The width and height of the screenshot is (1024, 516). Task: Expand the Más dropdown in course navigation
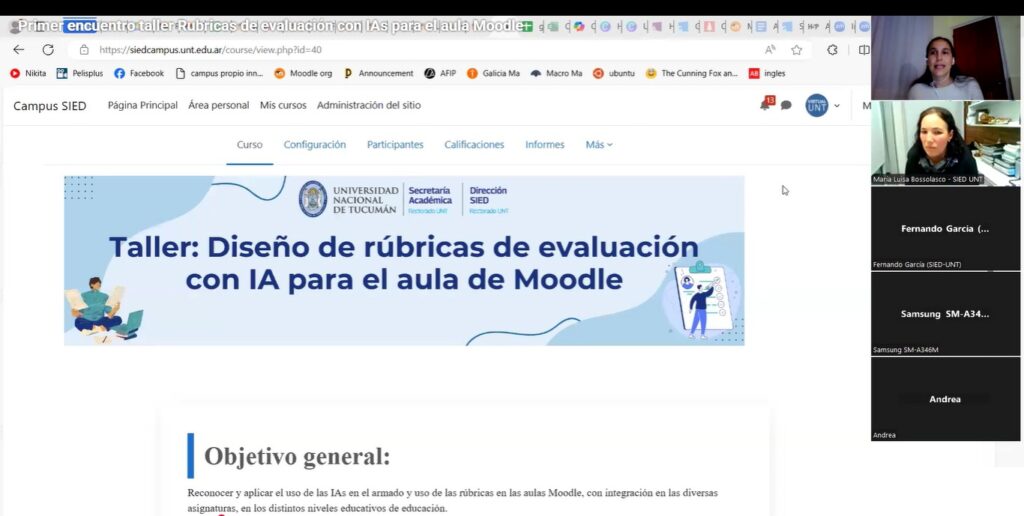pyautogui.click(x=599, y=145)
